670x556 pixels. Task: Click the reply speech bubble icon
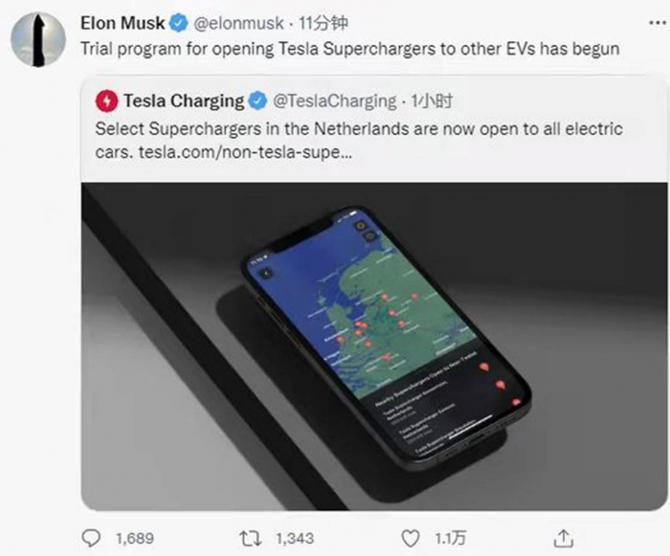[x=91, y=538]
